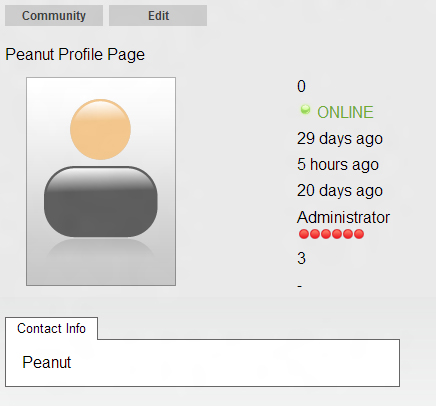
Task: Click the 0 value above ONLINE
Action: pos(301,86)
